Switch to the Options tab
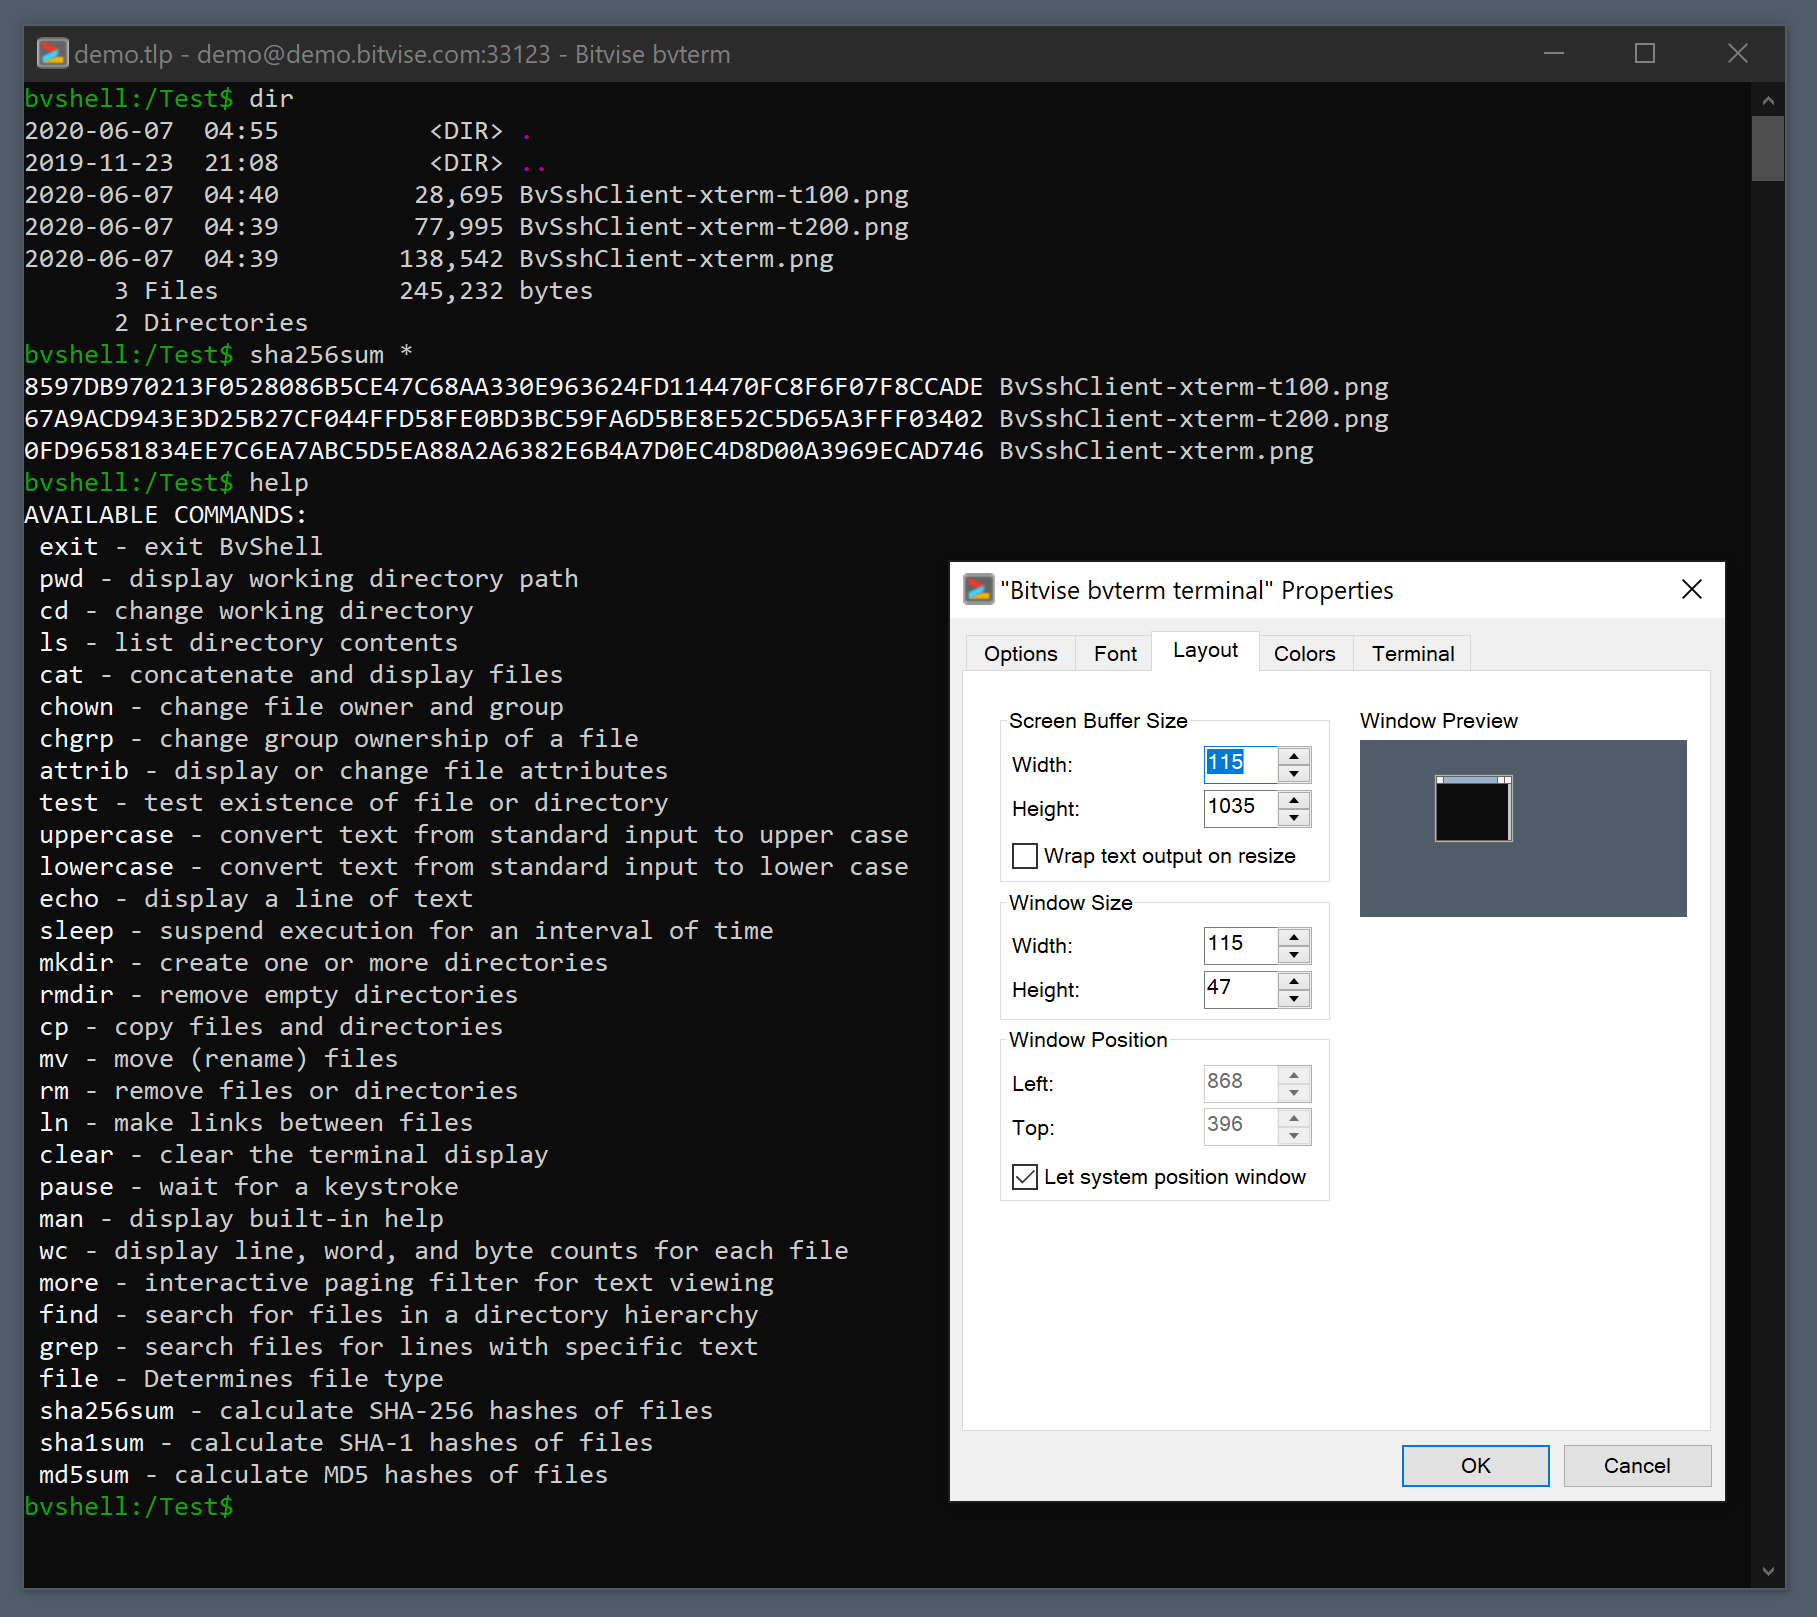The image size is (1817, 1617). [x=1020, y=653]
